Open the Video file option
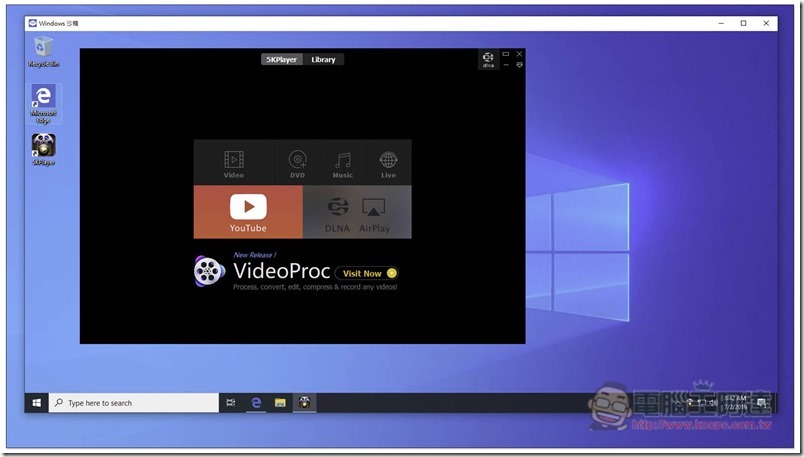Viewport: 804px width, 457px height. (234, 163)
